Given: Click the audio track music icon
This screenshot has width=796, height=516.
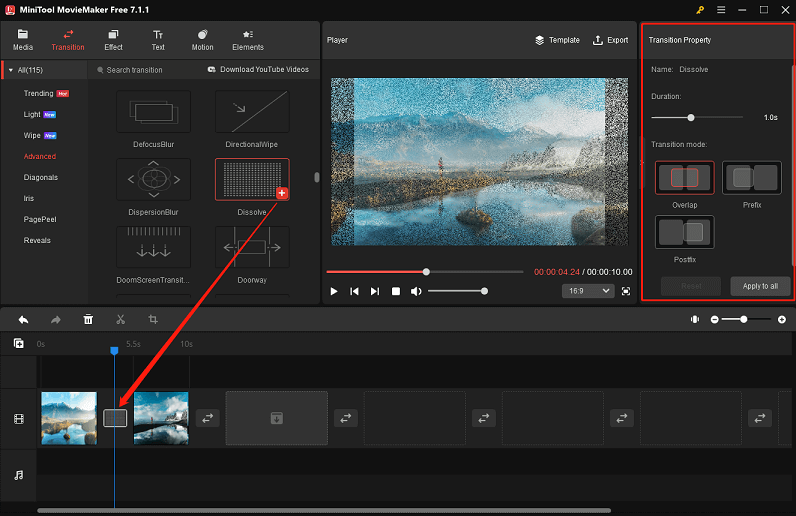Looking at the screenshot, I should (19, 475).
